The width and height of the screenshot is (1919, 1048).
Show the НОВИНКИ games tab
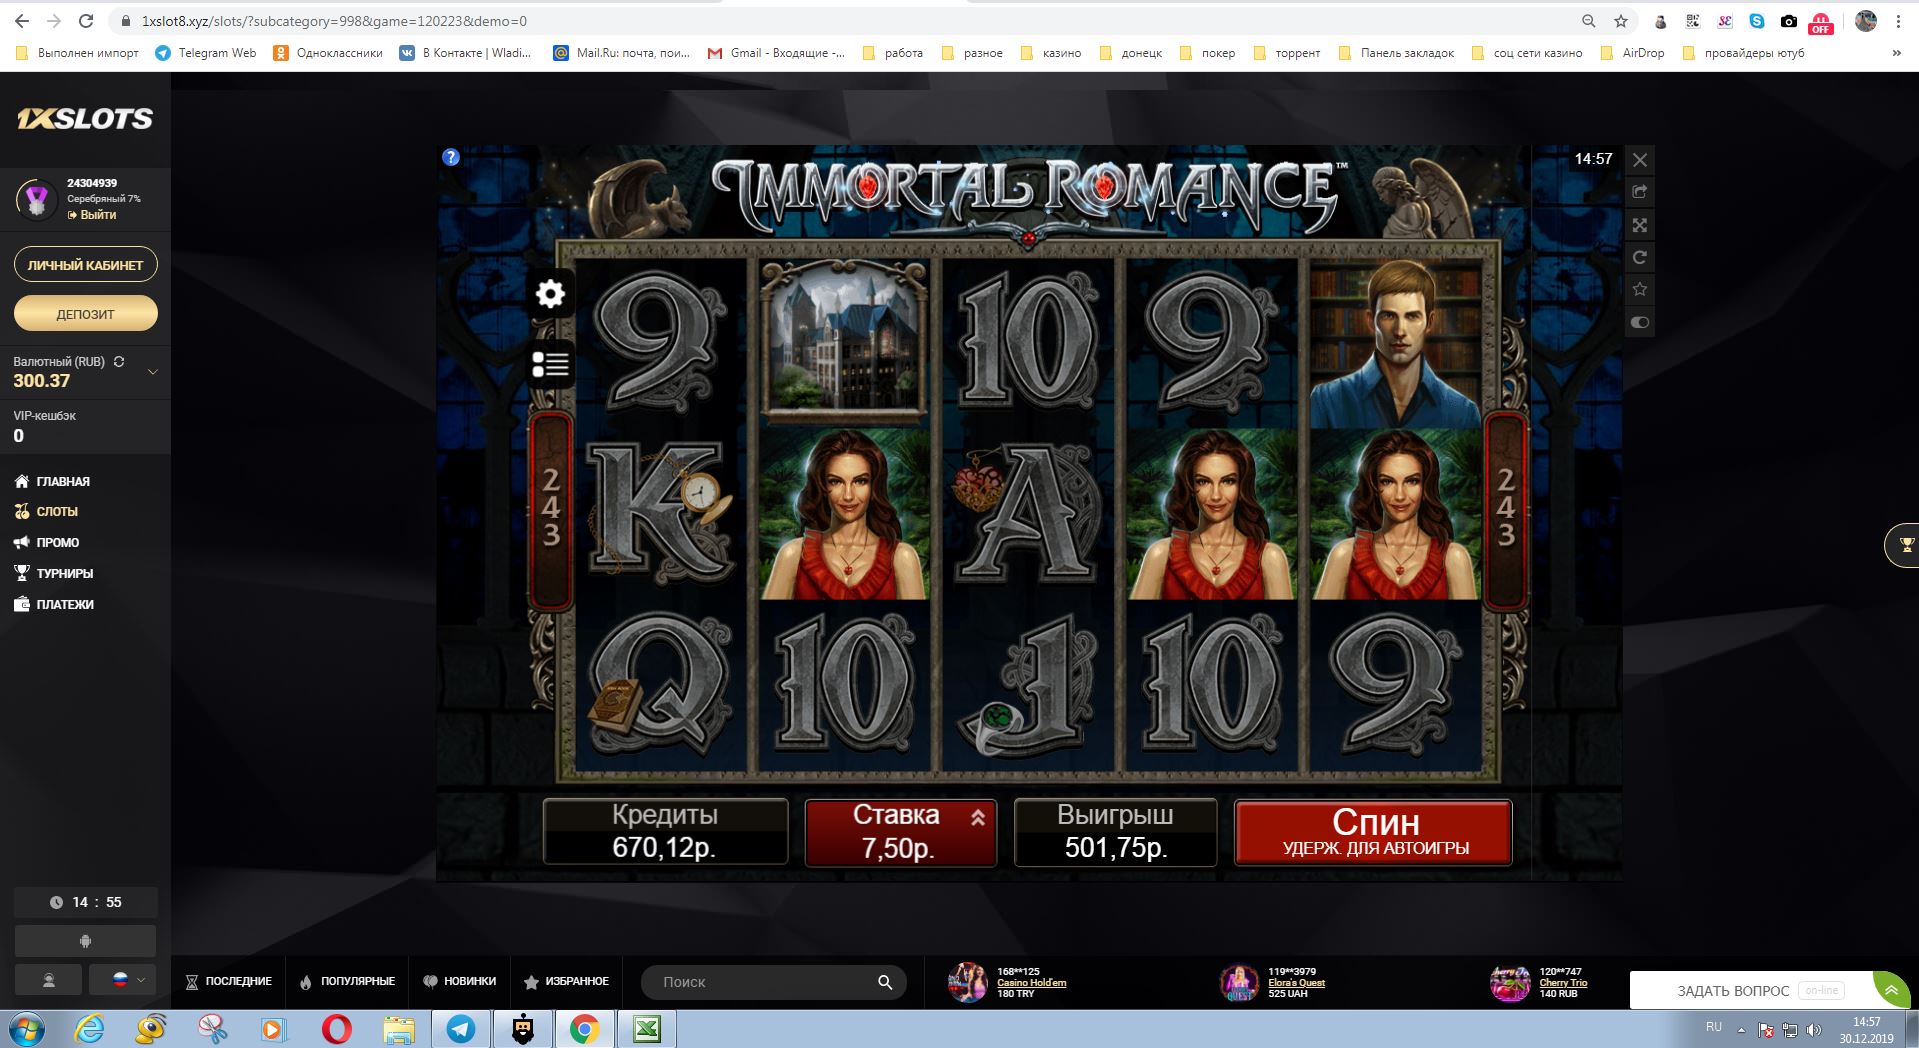coord(460,982)
